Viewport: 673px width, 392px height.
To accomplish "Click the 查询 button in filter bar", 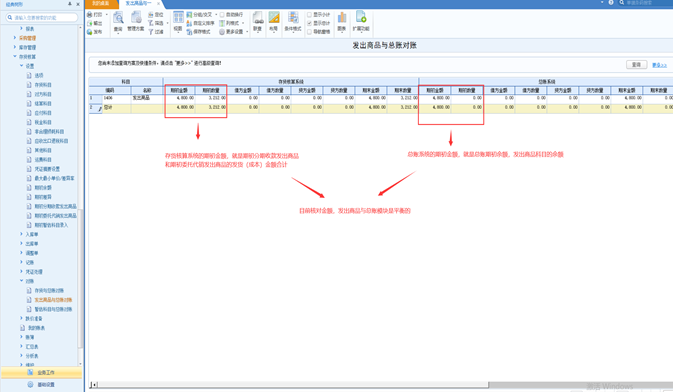I will 637,64.
